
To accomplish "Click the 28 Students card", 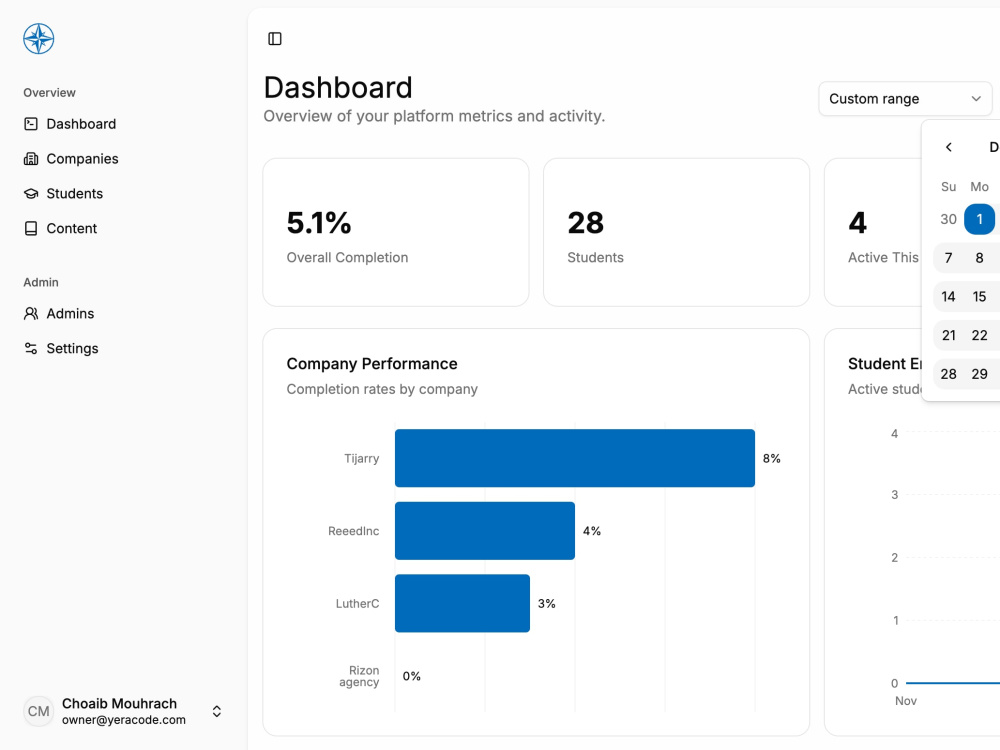I will [x=676, y=232].
